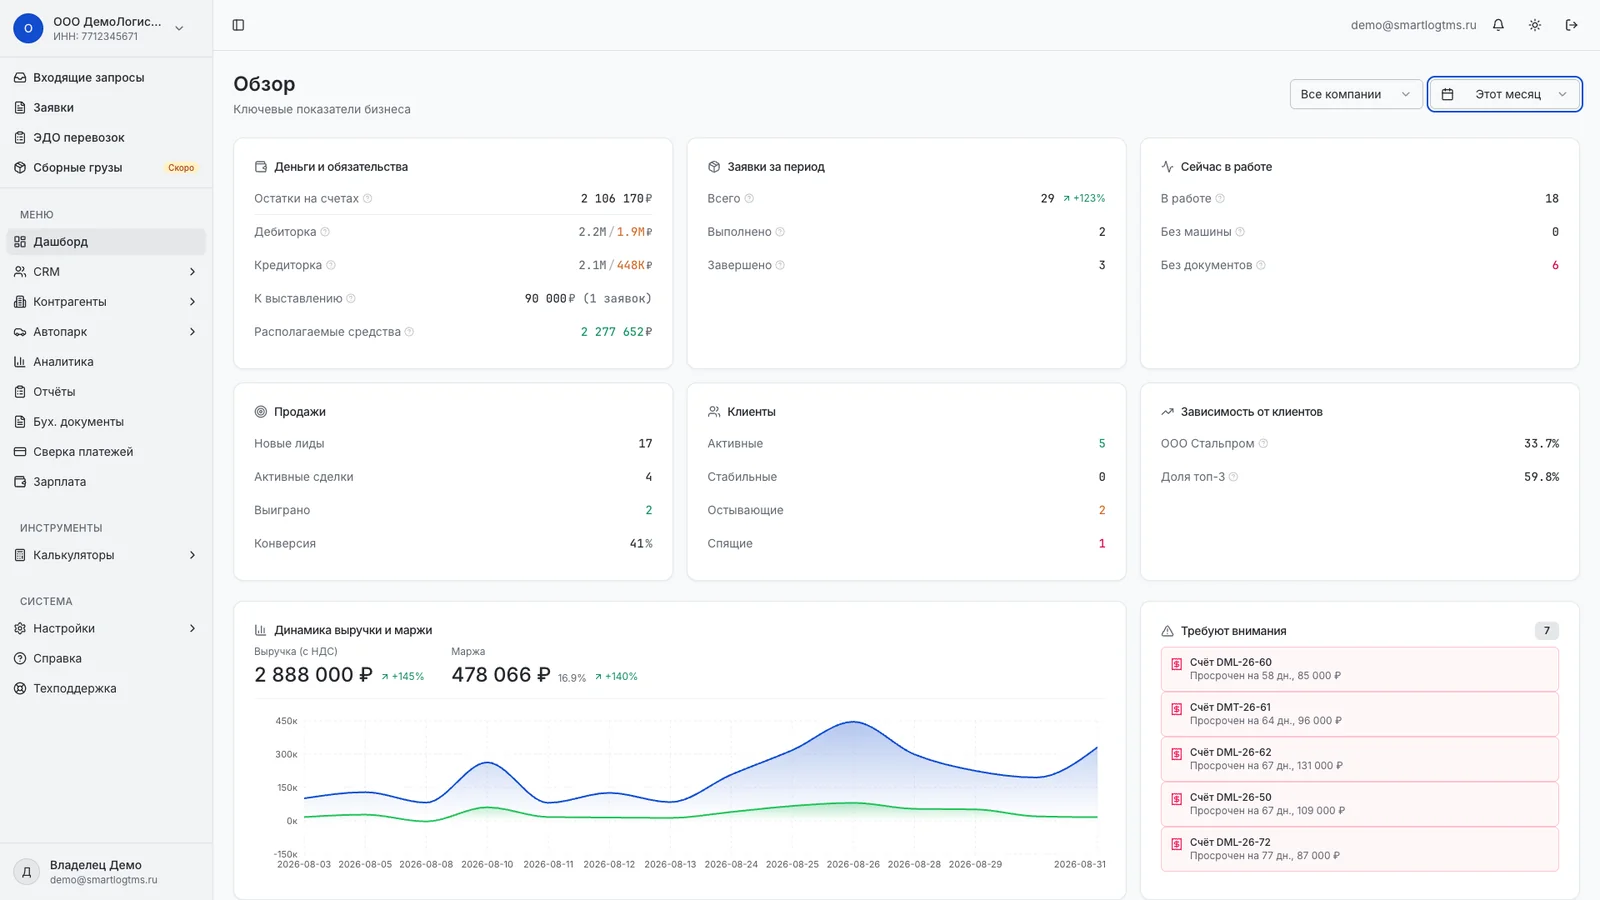Click the Конверсия value 41%

641,544
